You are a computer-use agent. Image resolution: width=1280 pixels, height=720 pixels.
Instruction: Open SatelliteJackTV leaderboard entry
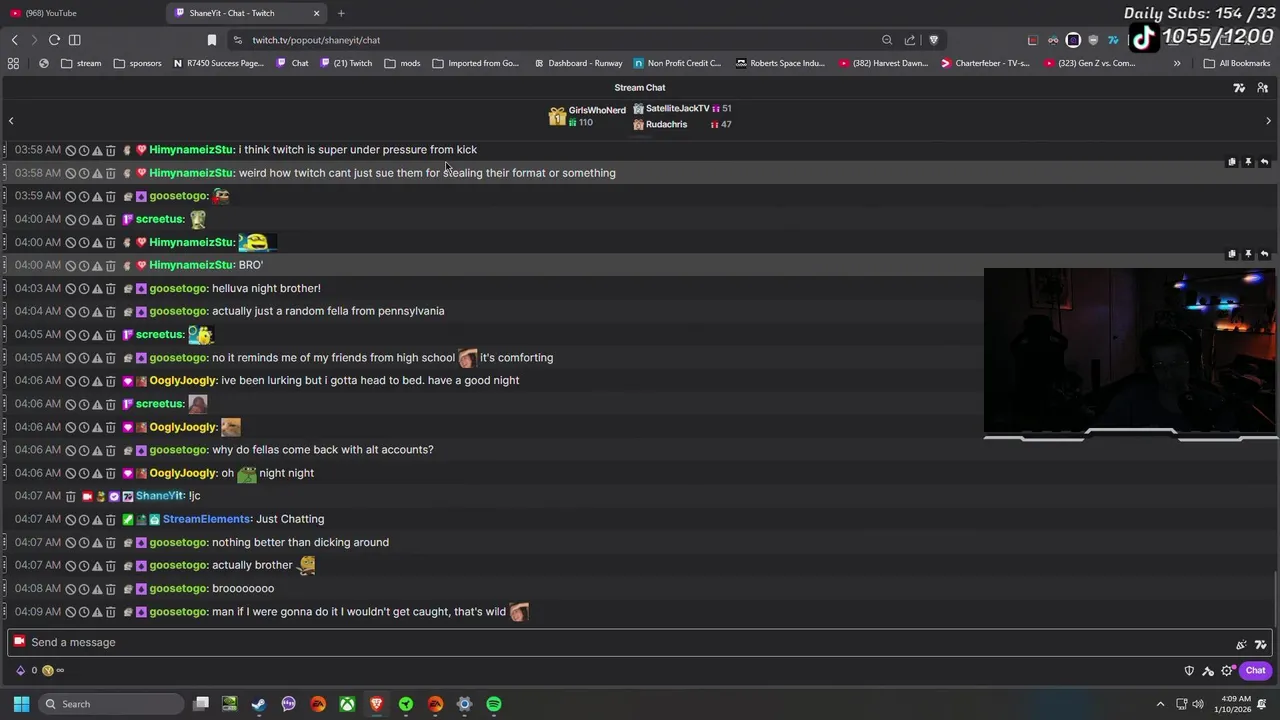tap(682, 108)
